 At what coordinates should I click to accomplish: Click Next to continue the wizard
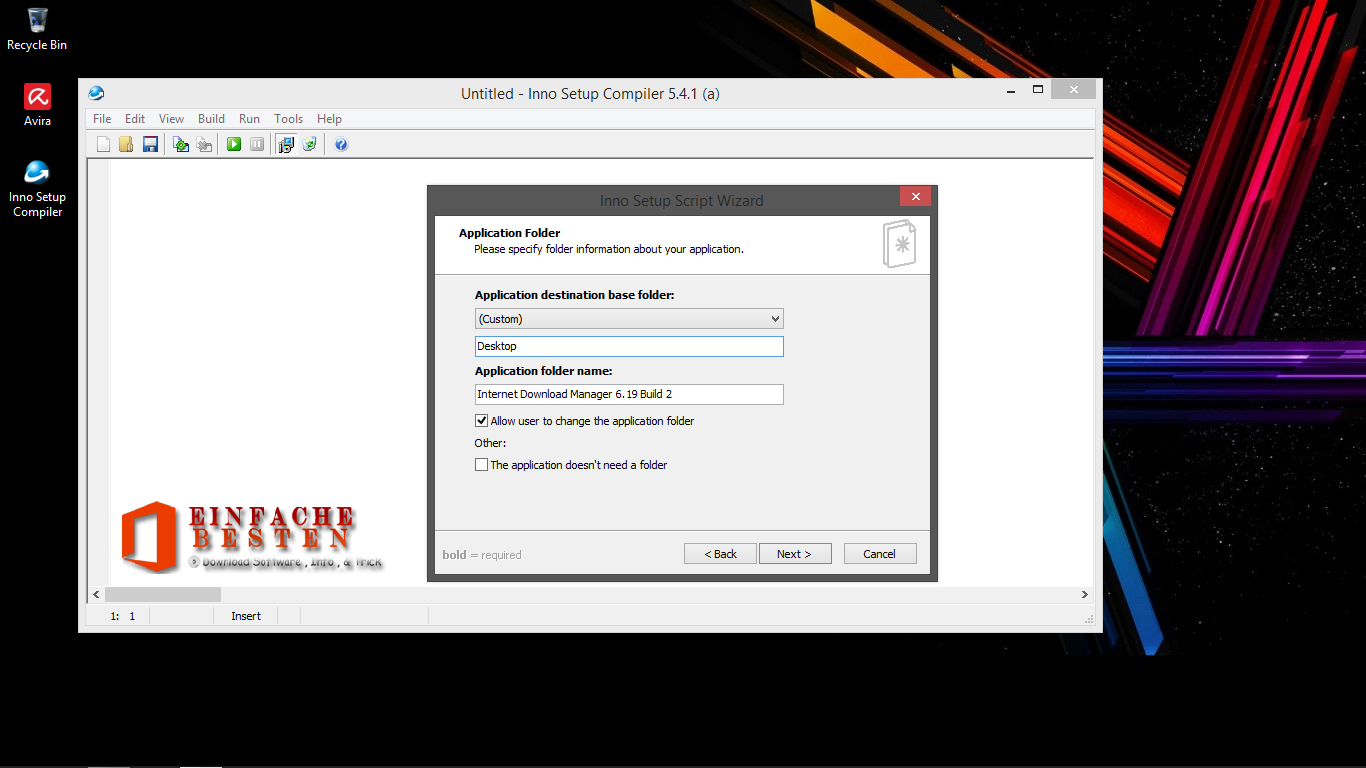click(795, 553)
